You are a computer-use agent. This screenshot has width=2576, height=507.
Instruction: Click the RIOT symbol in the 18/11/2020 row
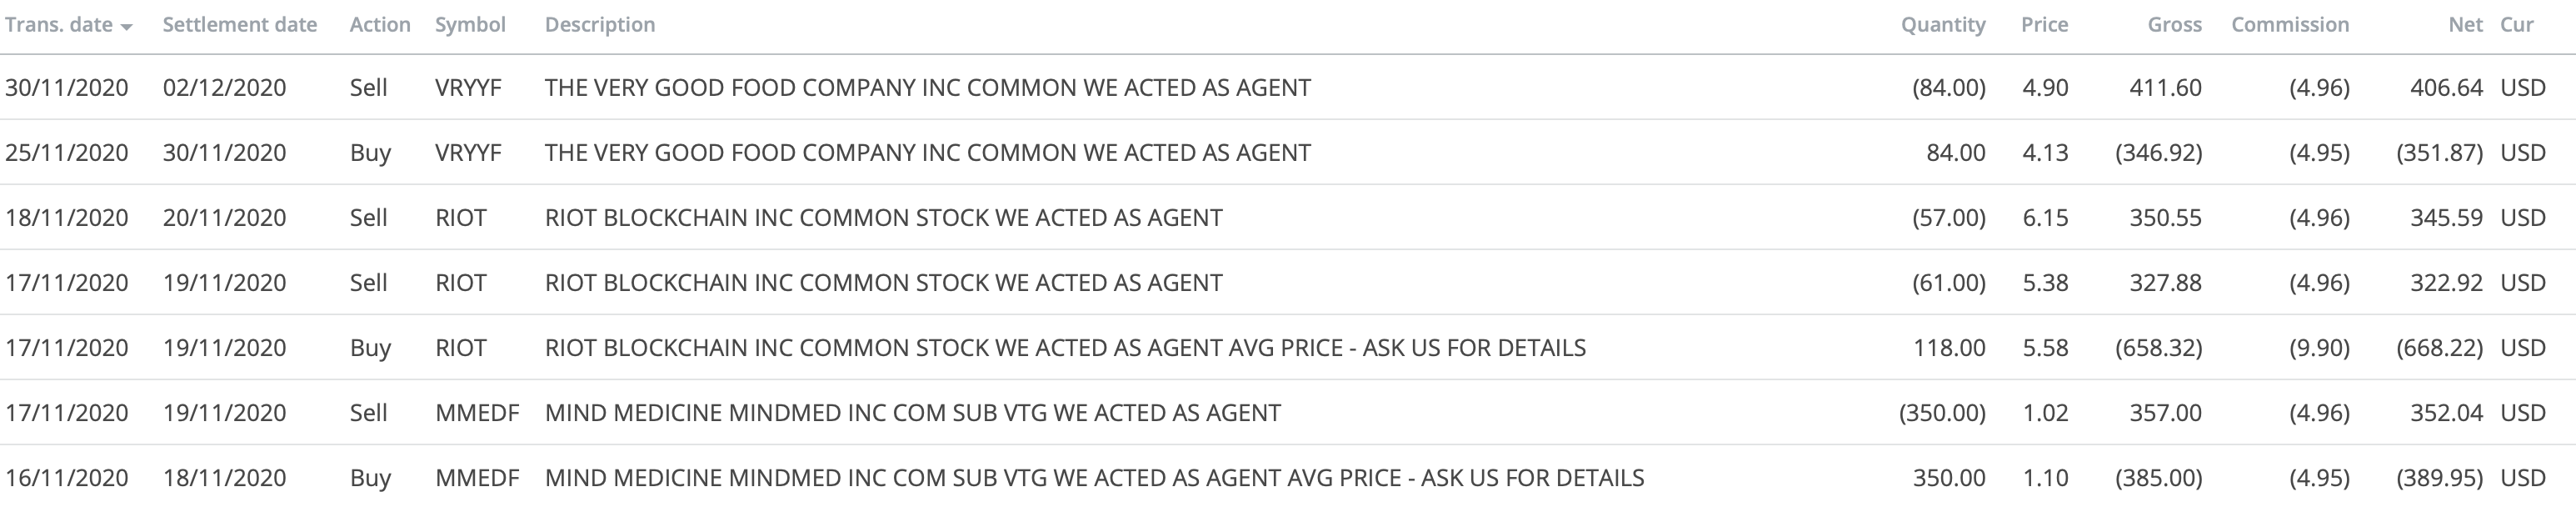tap(460, 218)
